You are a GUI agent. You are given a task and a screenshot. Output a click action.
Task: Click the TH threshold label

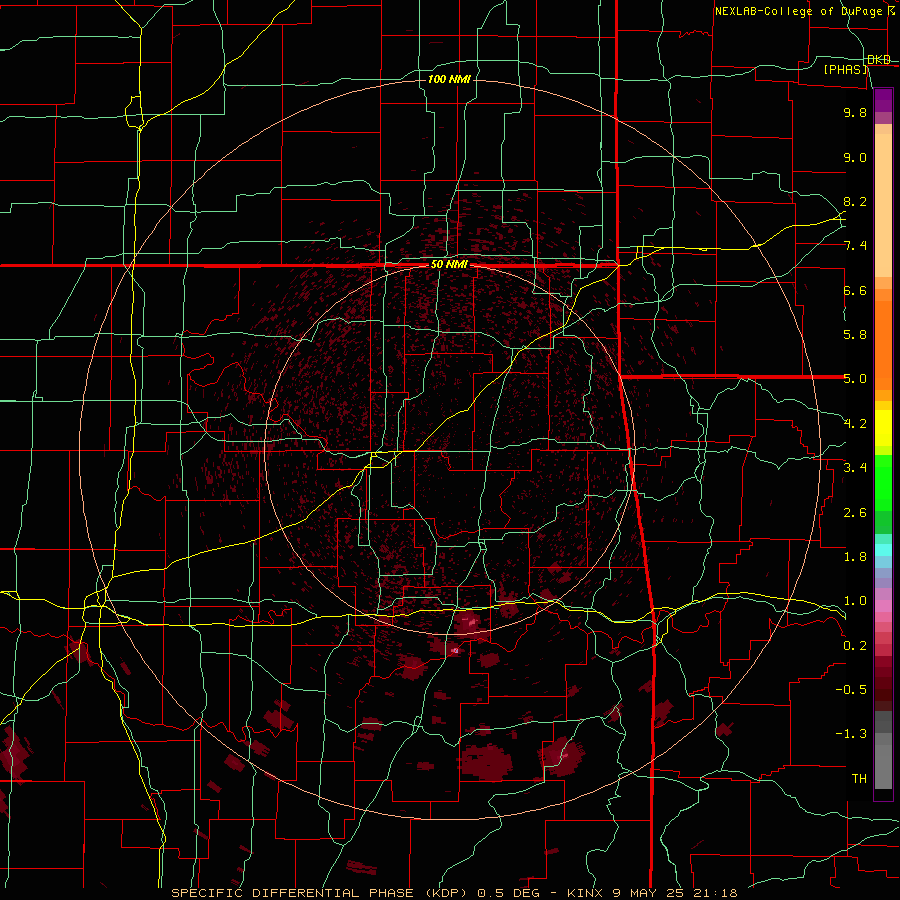pyautogui.click(x=859, y=779)
